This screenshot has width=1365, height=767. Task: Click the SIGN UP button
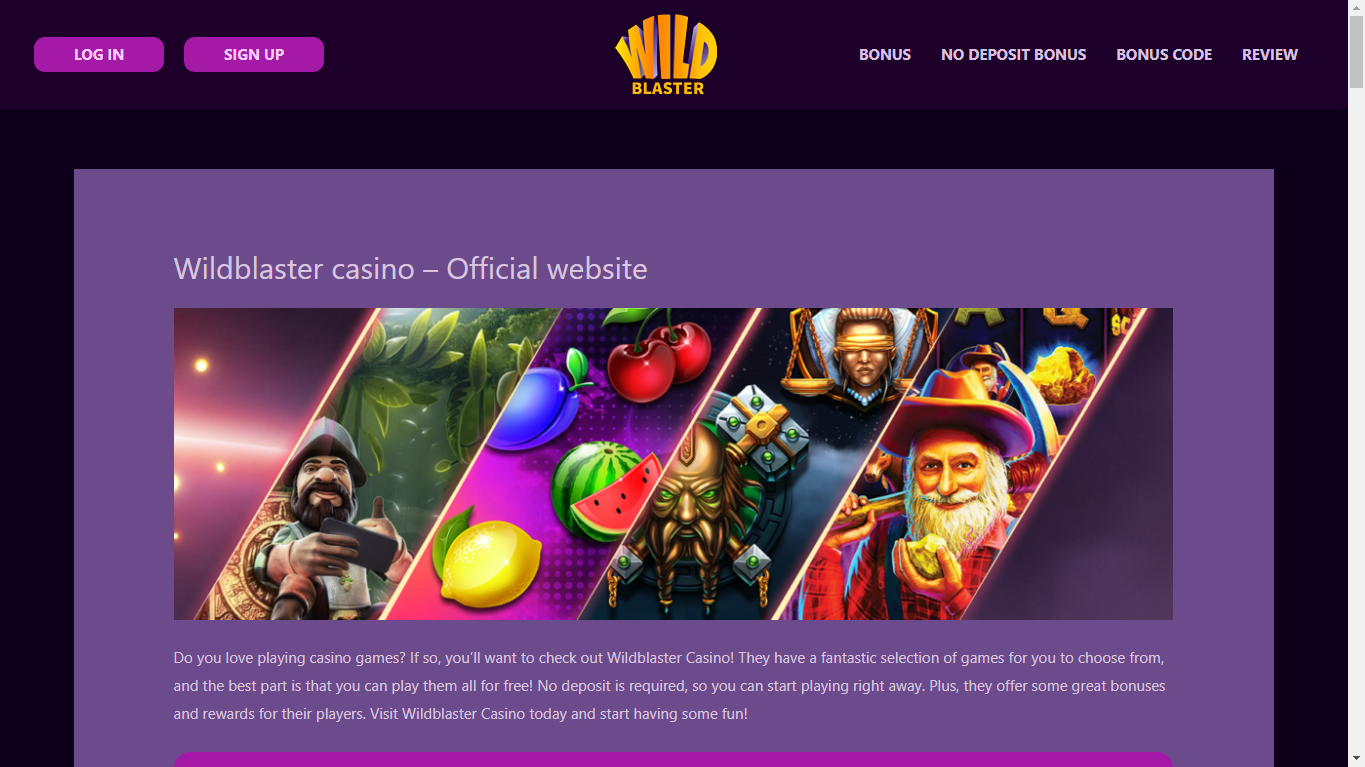click(x=254, y=55)
